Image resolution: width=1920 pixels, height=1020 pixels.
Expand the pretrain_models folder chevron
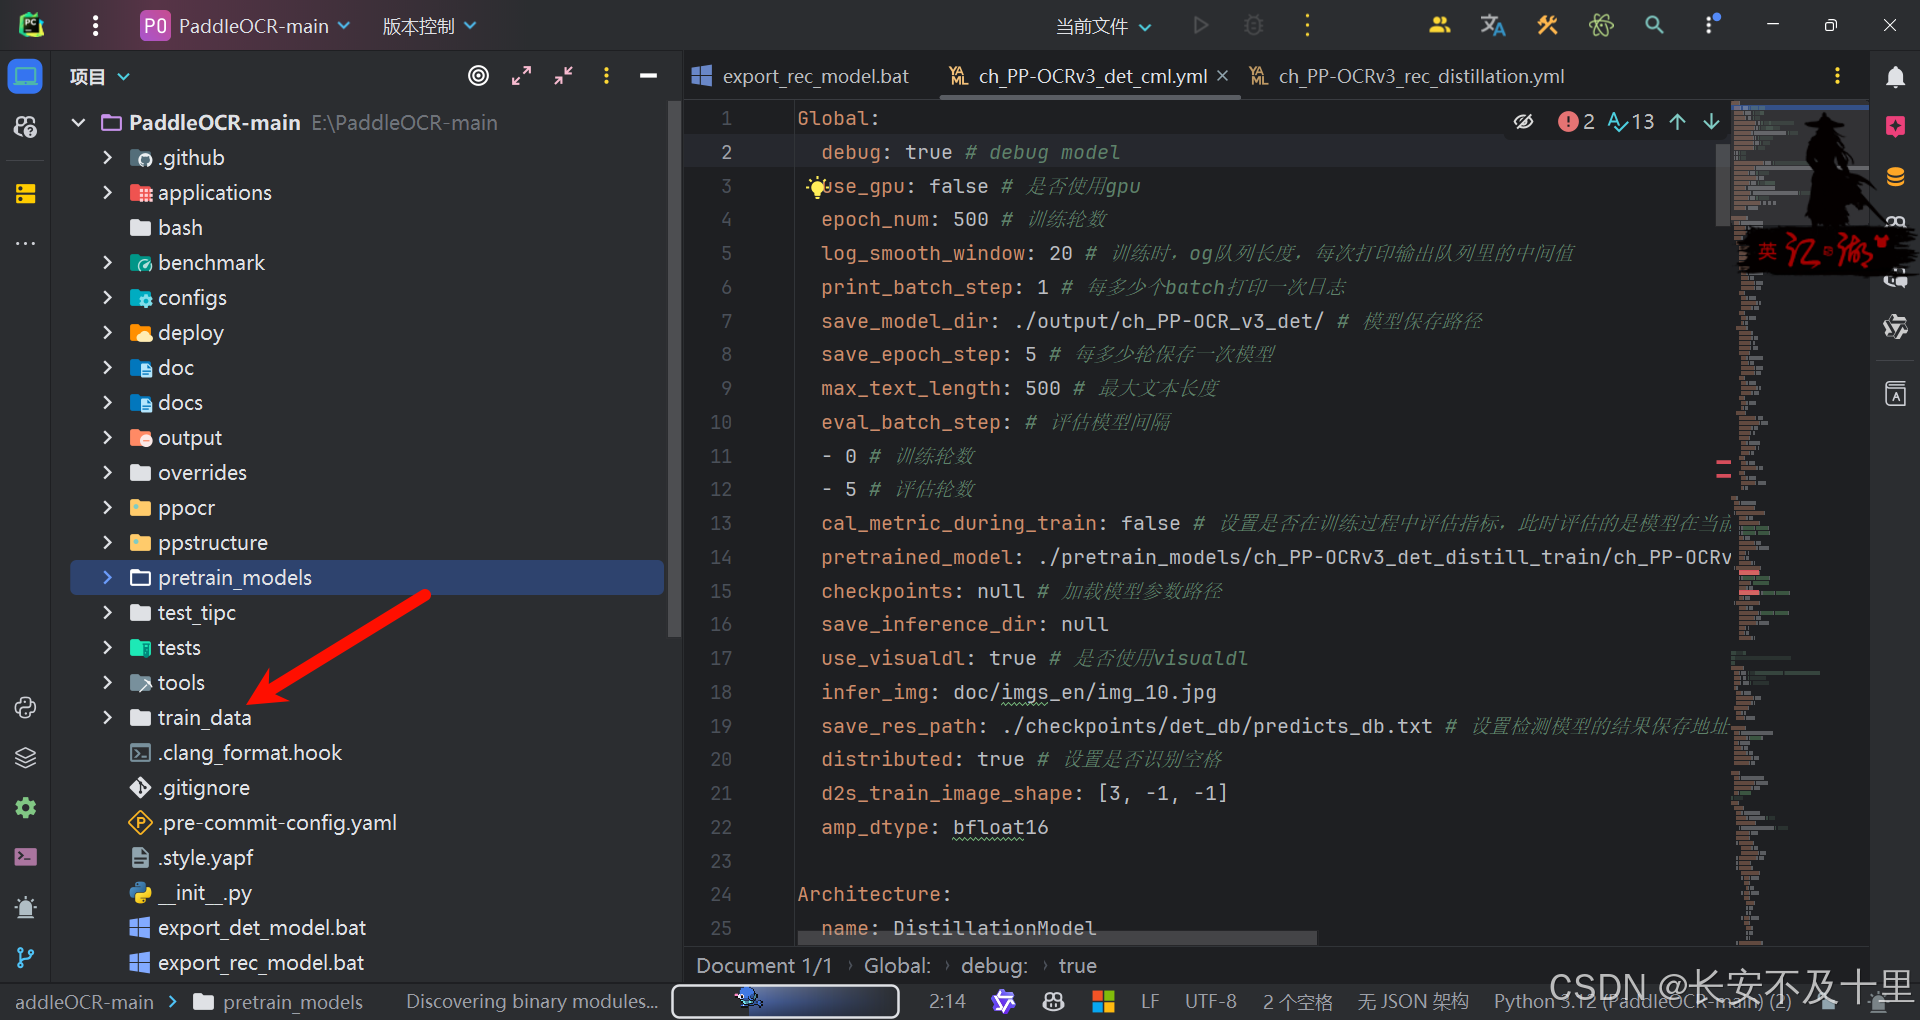point(107,578)
